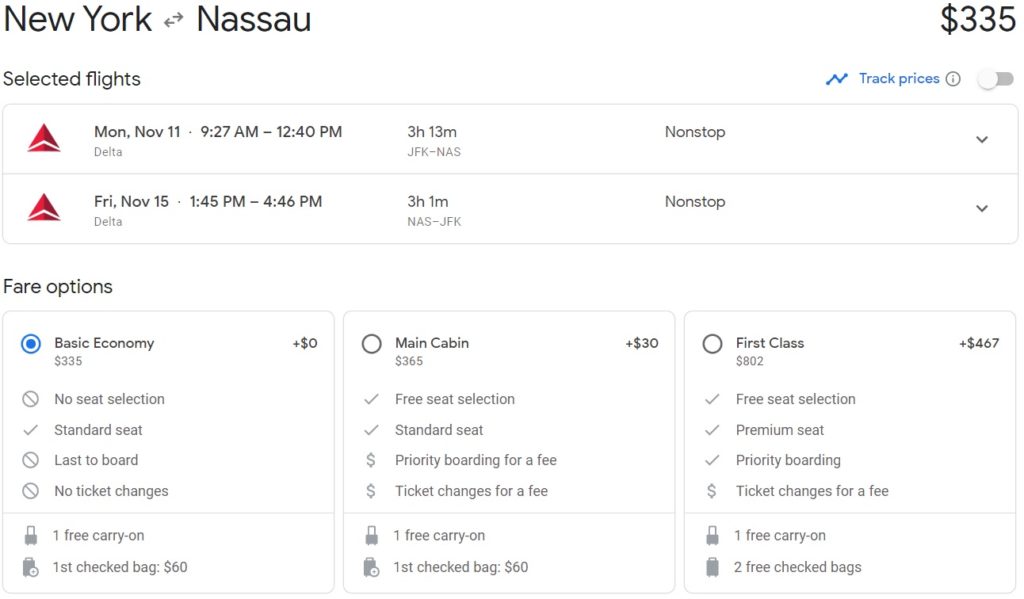Click the First Class +$467 price

click(978, 343)
